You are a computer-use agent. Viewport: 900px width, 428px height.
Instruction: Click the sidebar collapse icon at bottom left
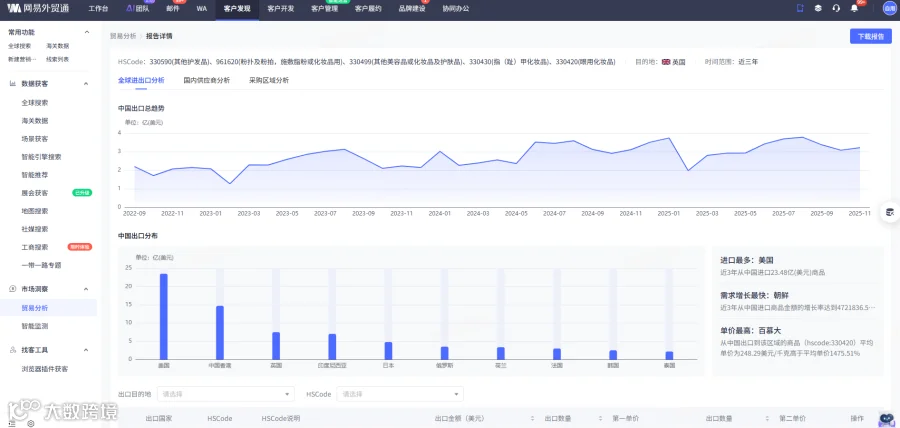(12, 423)
